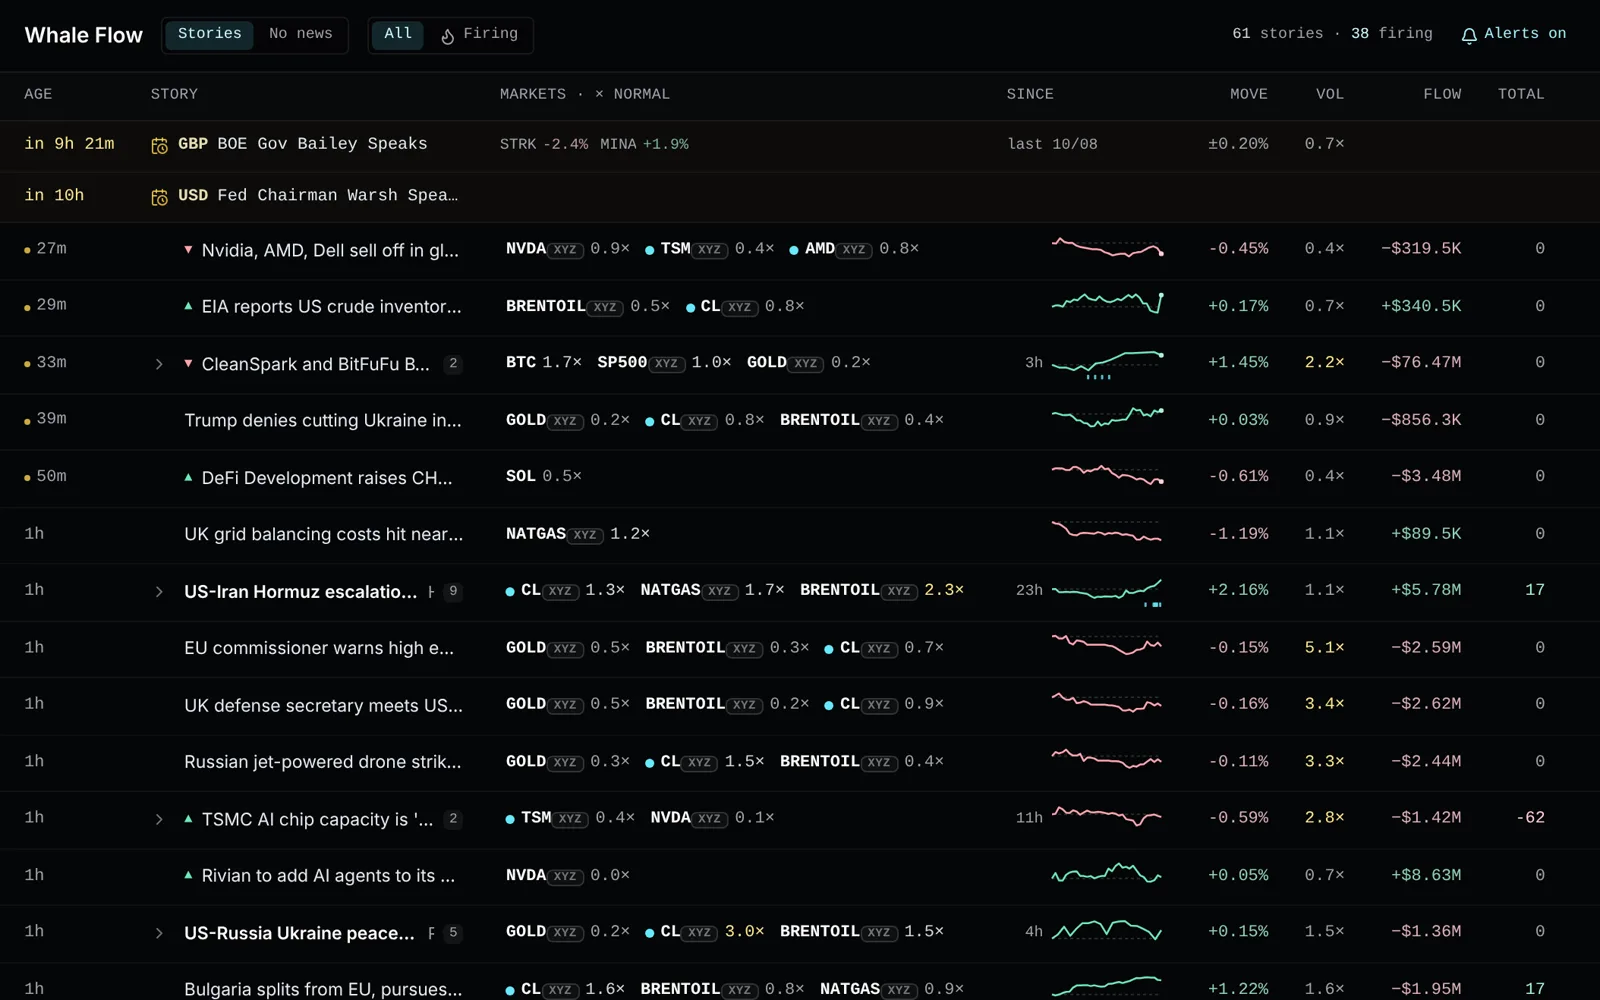Viewport: 1600px width, 1000px height.
Task: Select the All filter tab
Action: click(x=398, y=34)
